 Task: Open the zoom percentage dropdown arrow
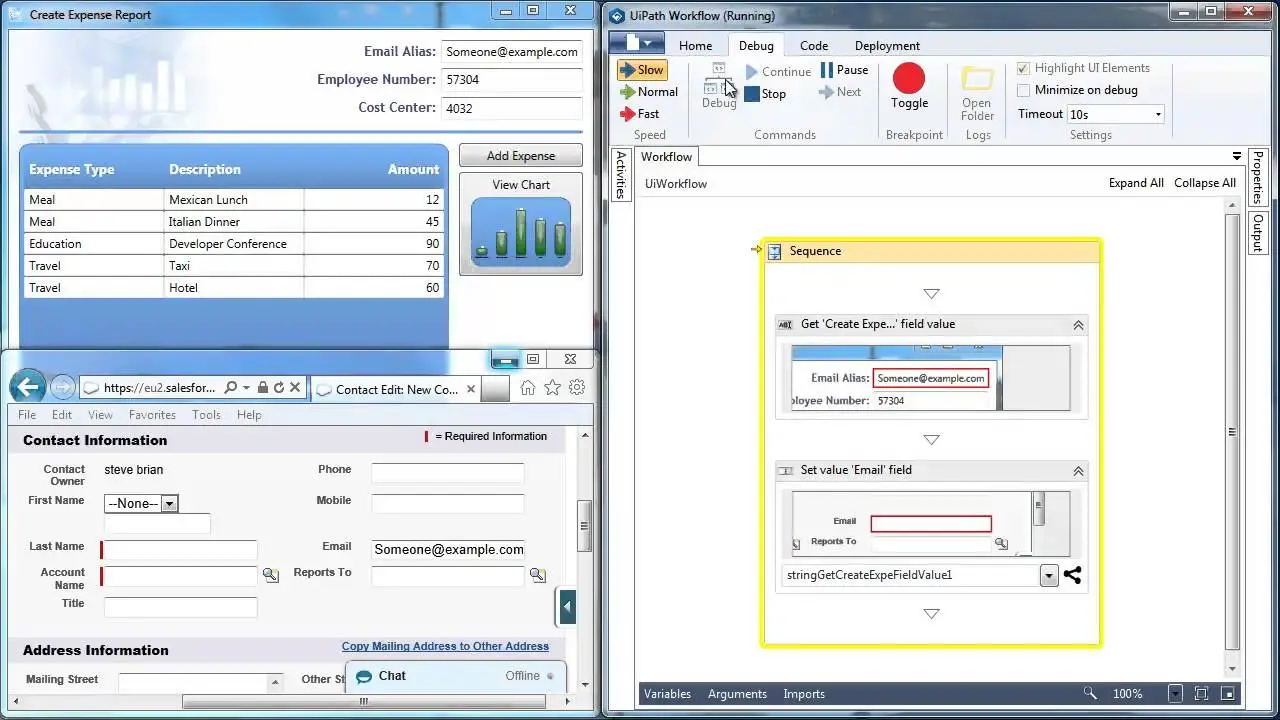(x=1175, y=693)
